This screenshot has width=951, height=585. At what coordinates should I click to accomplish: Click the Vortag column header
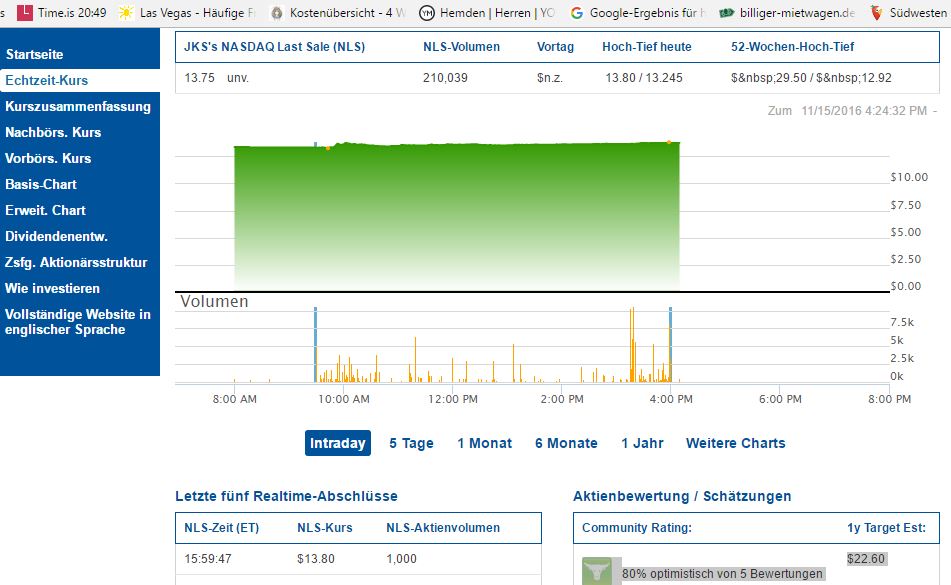(x=555, y=47)
